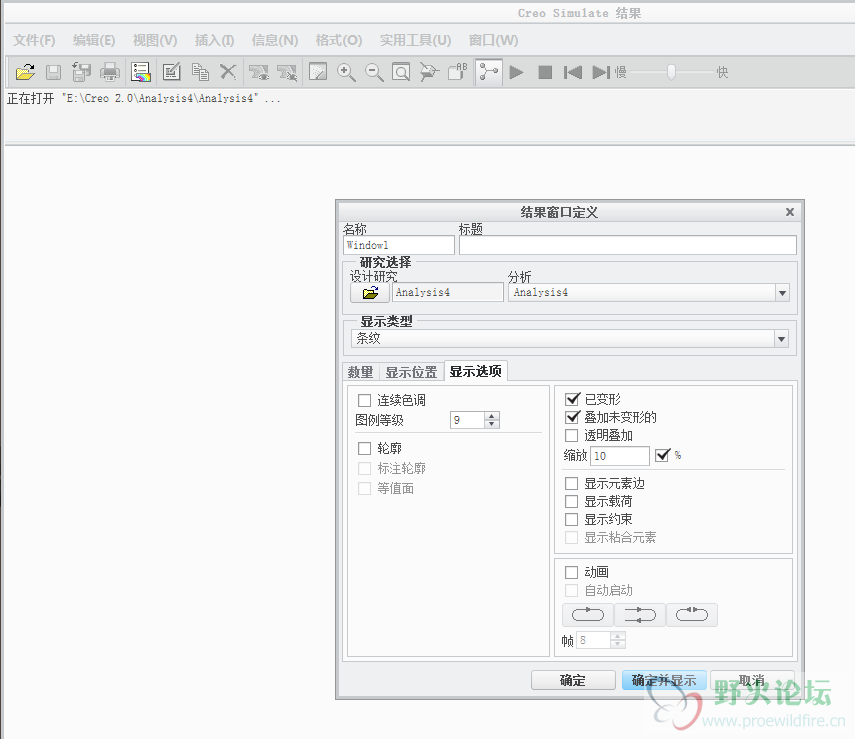Screen dimensions: 855x739
Task: Click the Refit zoom-to-window icon
Action: point(401,72)
